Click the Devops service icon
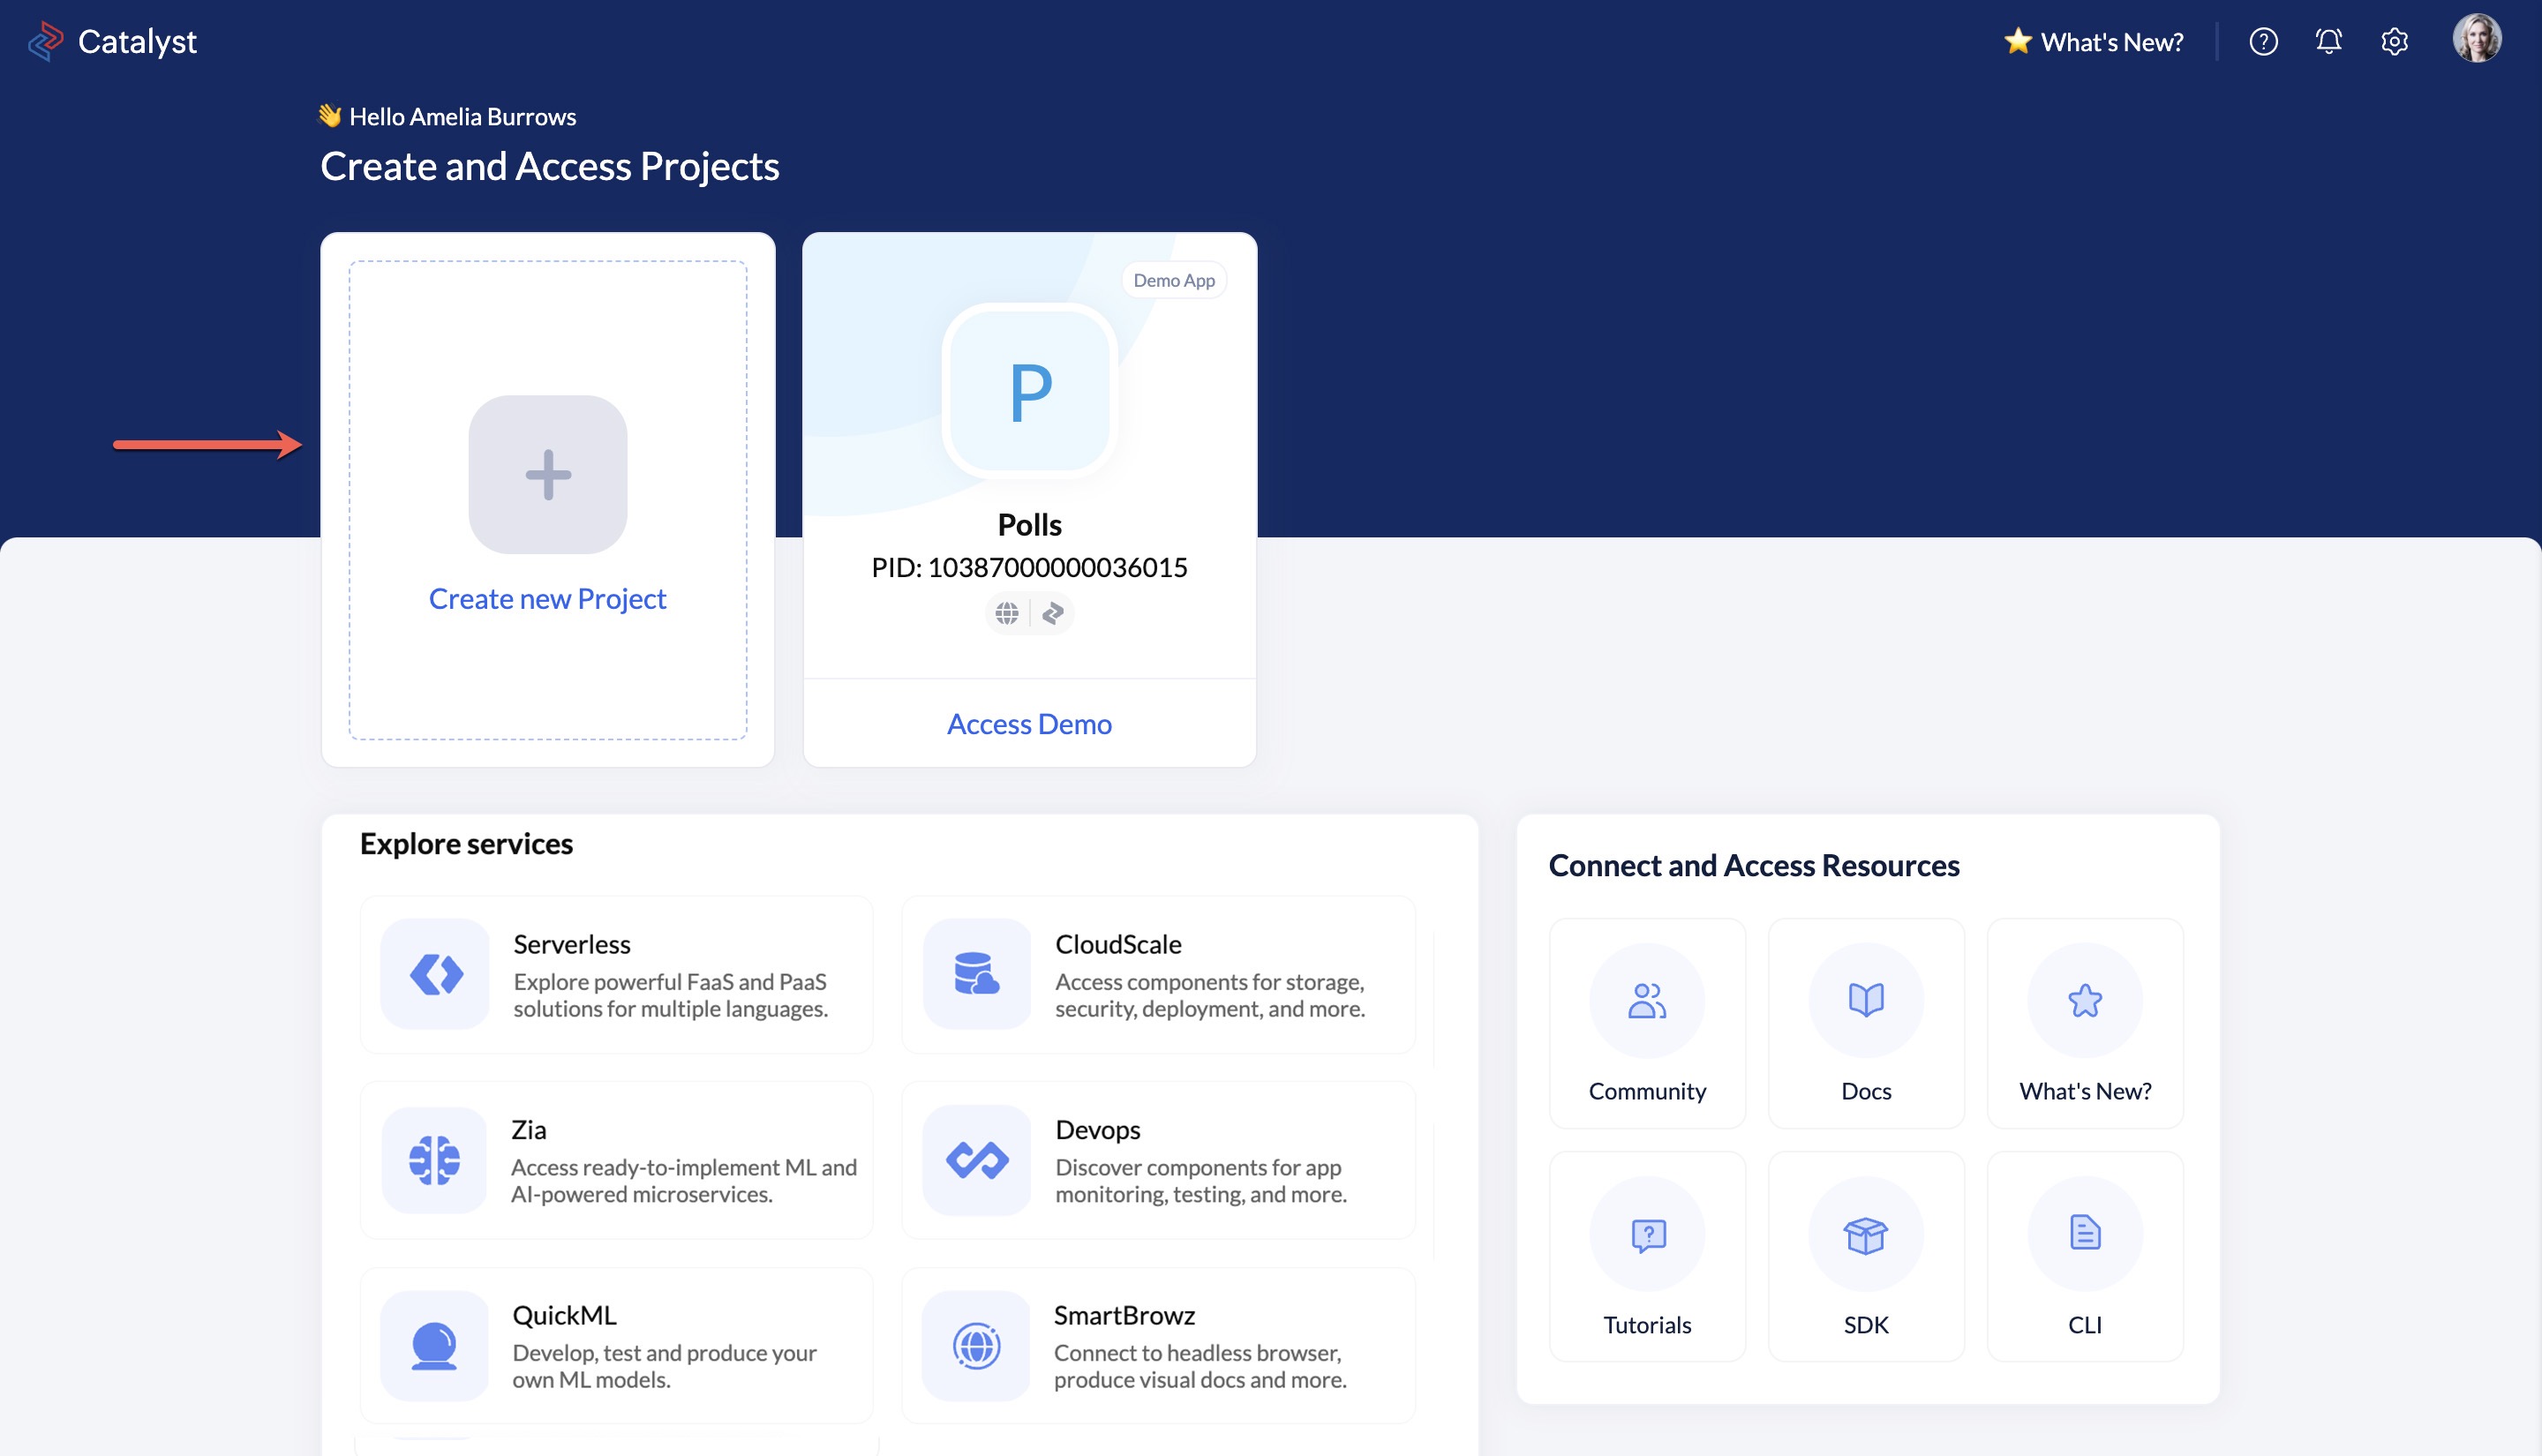Image resolution: width=2542 pixels, height=1456 pixels. pyautogui.click(x=974, y=1161)
